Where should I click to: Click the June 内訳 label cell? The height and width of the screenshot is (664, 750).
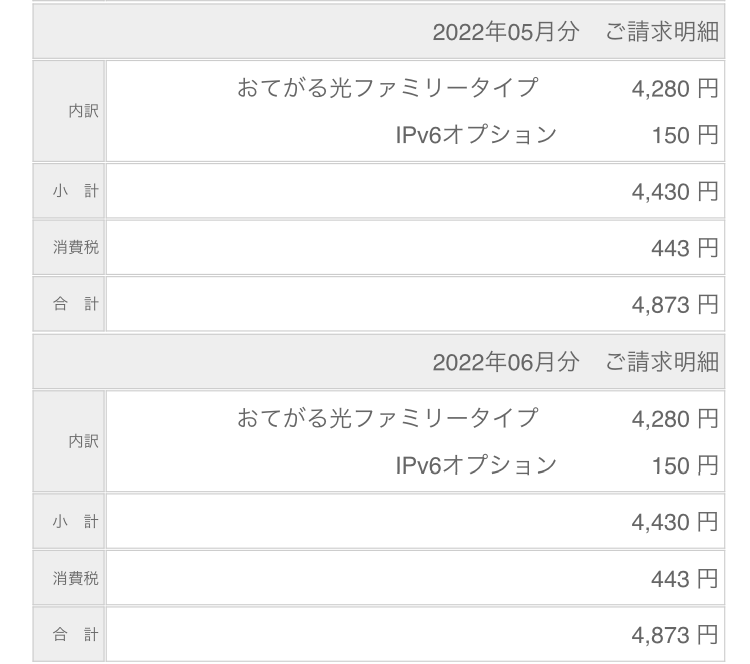[69, 441]
